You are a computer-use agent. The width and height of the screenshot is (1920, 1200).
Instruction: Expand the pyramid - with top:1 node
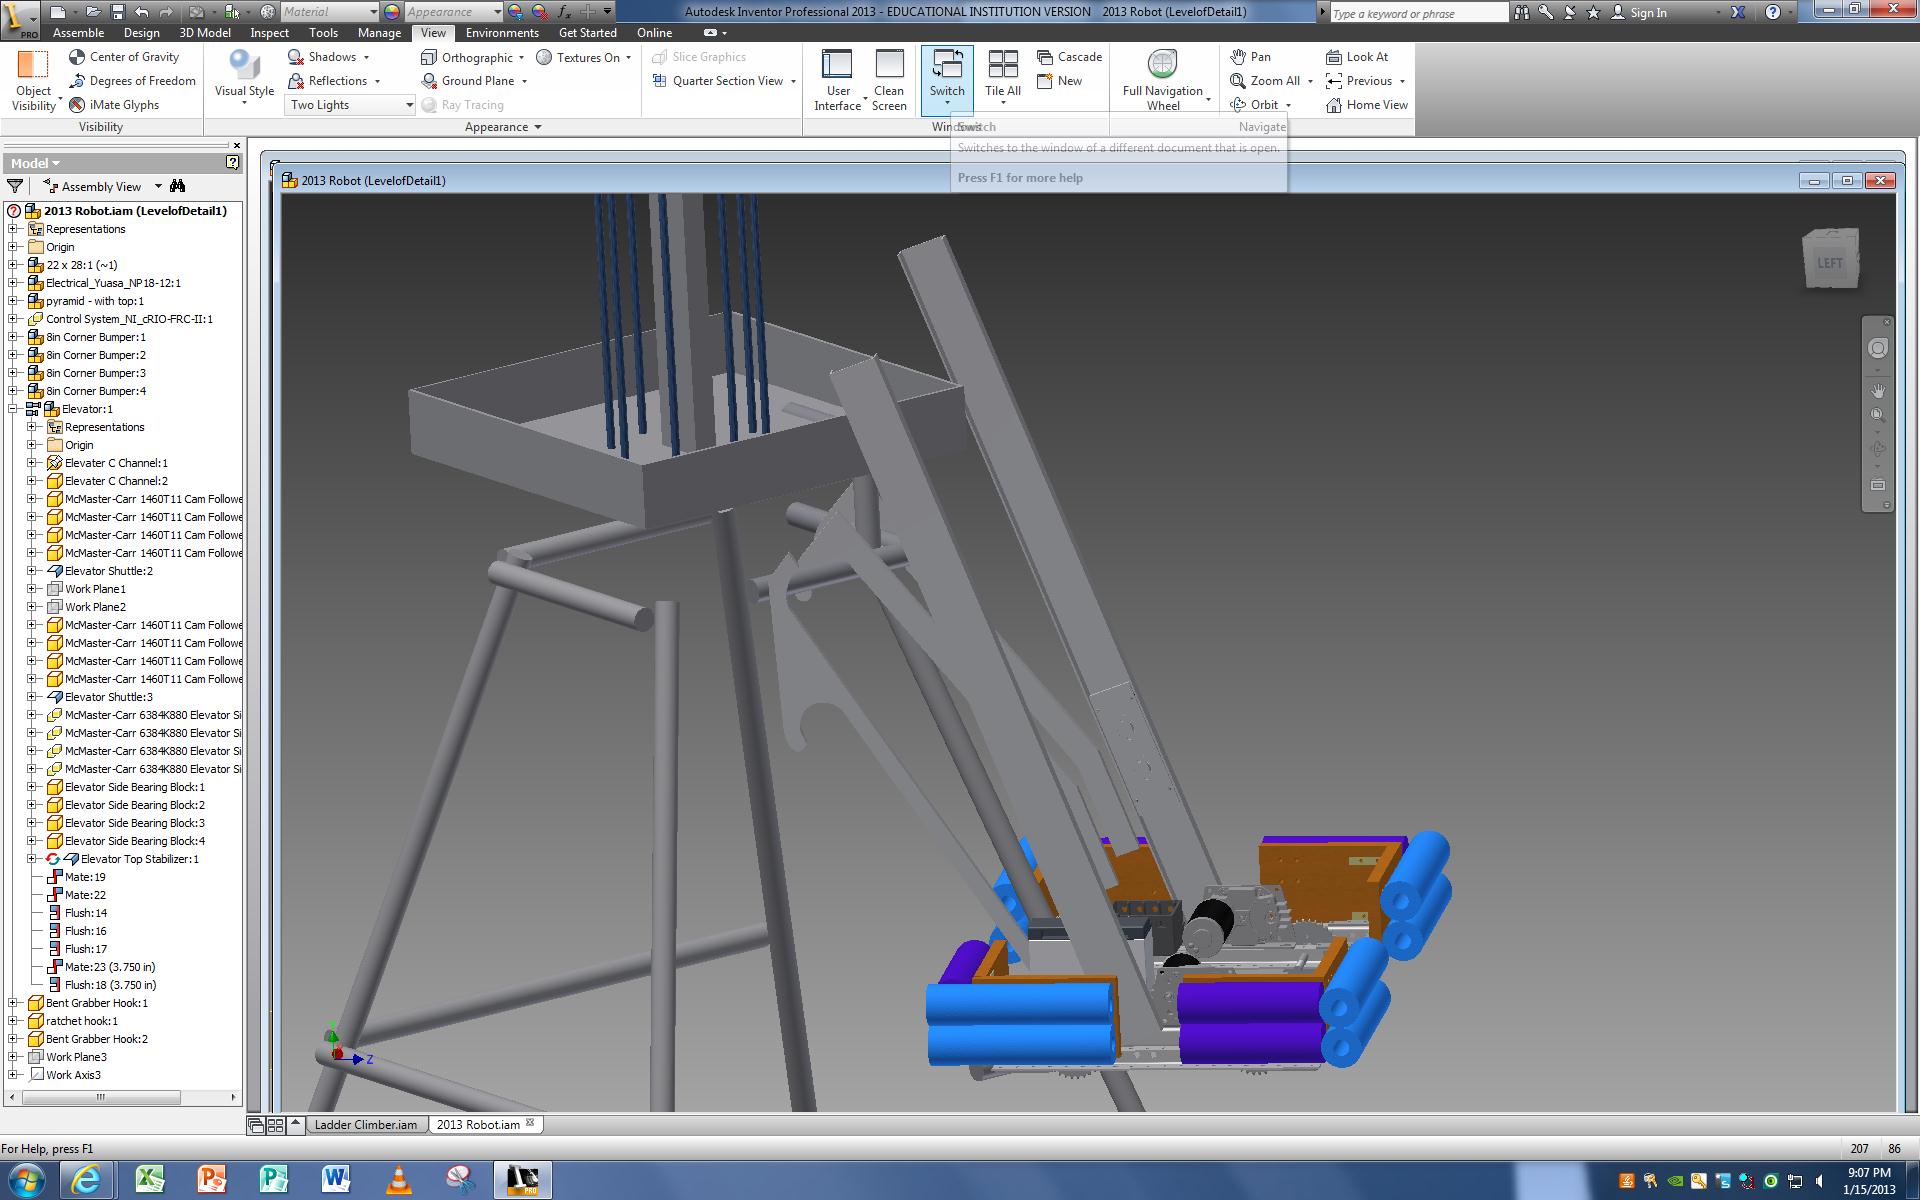click(x=13, y=301)
